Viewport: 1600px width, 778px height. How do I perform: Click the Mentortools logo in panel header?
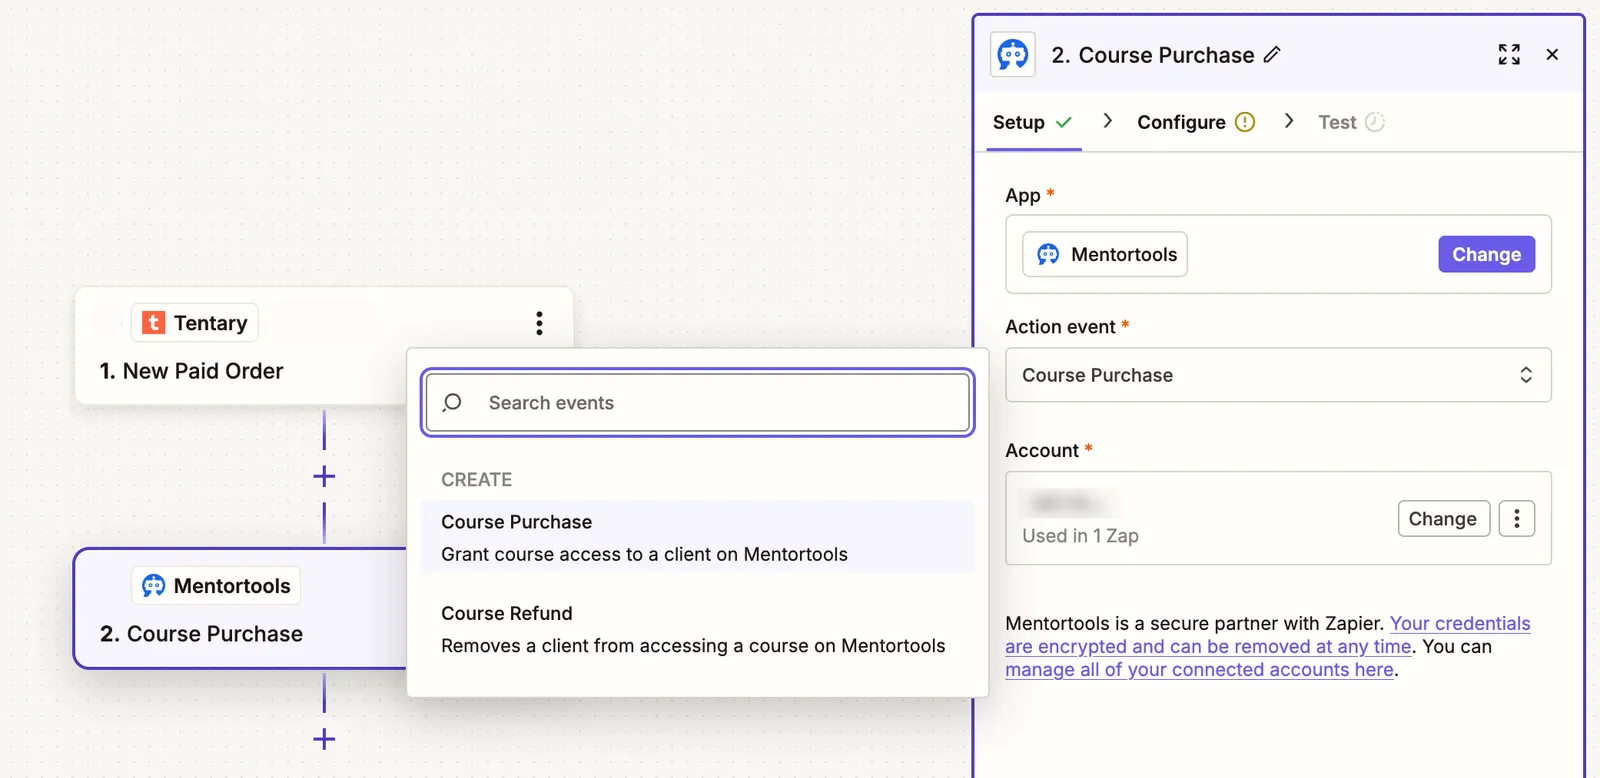point(1012,54)
